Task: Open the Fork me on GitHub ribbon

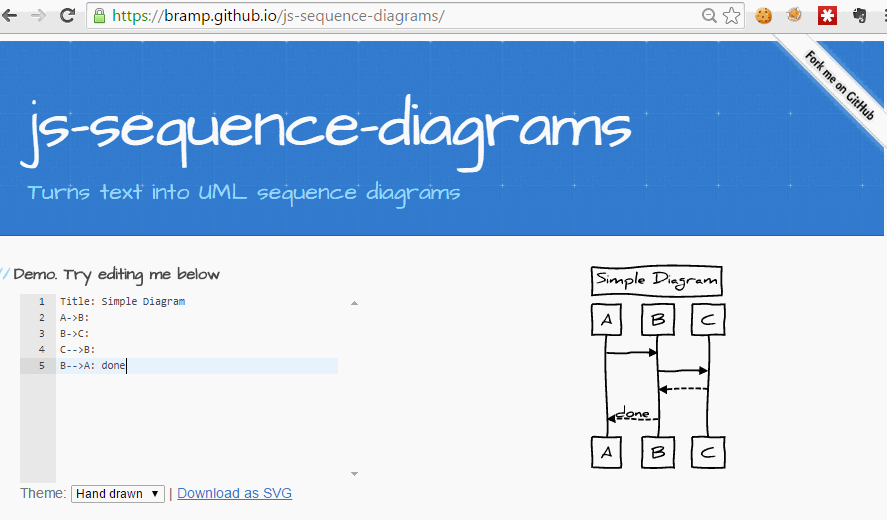Action: point(839,85)
